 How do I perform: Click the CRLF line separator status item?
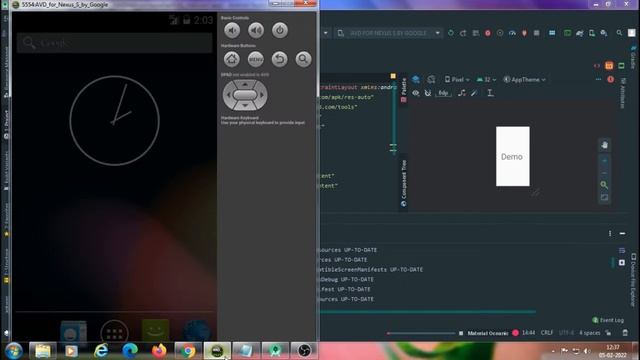tap(547, 333)
